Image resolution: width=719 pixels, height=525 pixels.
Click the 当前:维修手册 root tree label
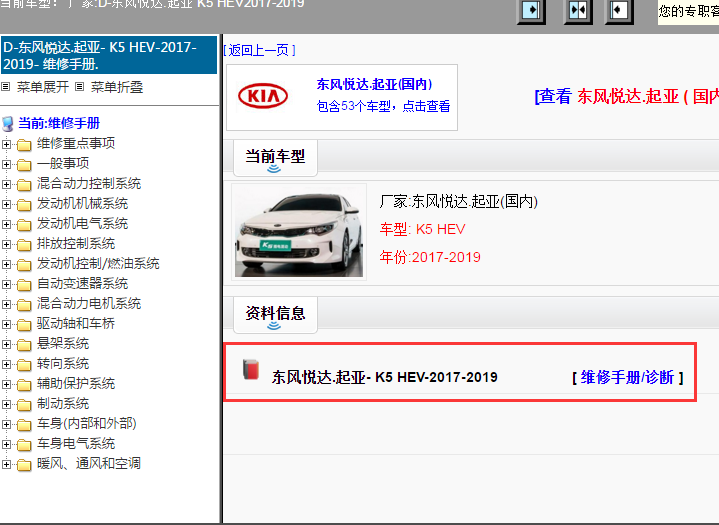pyautogui.click(x=59, y=123)
